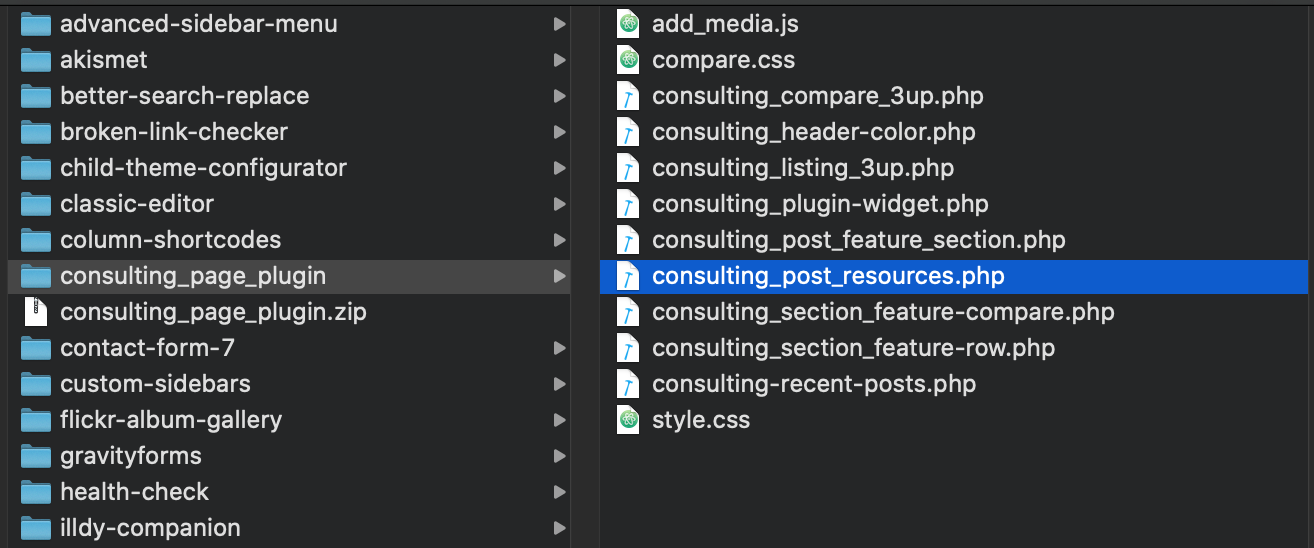Expand the classic-editor folder arrow
Screen dimensions: 1314x548
click(559, 204)
